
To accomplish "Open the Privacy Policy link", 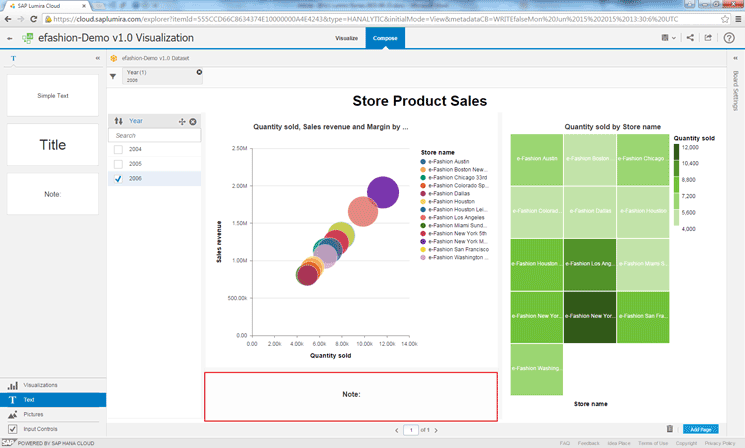I will point(720,443).
